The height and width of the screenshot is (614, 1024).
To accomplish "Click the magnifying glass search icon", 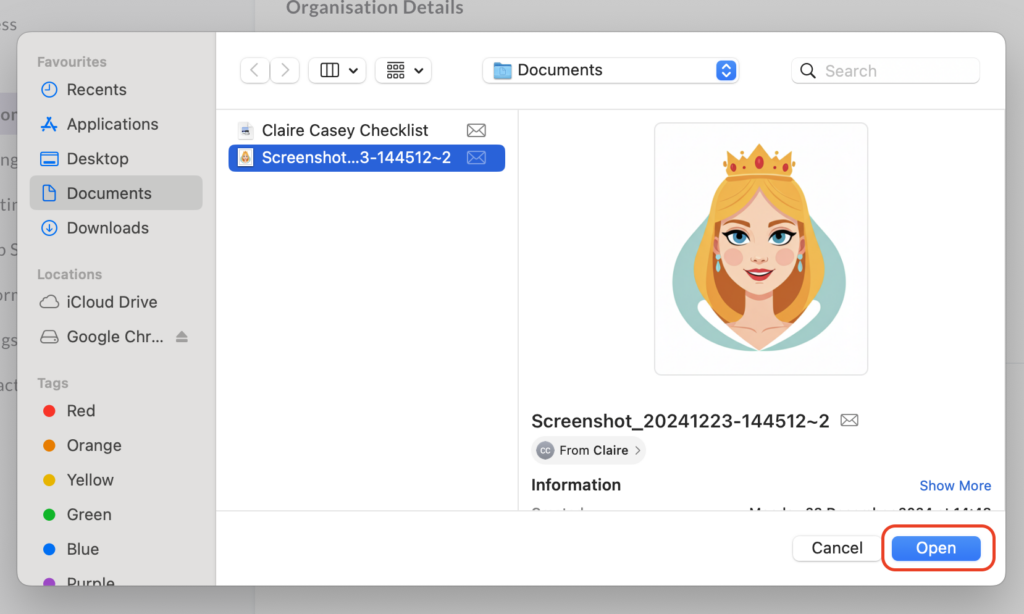I will point(808,71).
